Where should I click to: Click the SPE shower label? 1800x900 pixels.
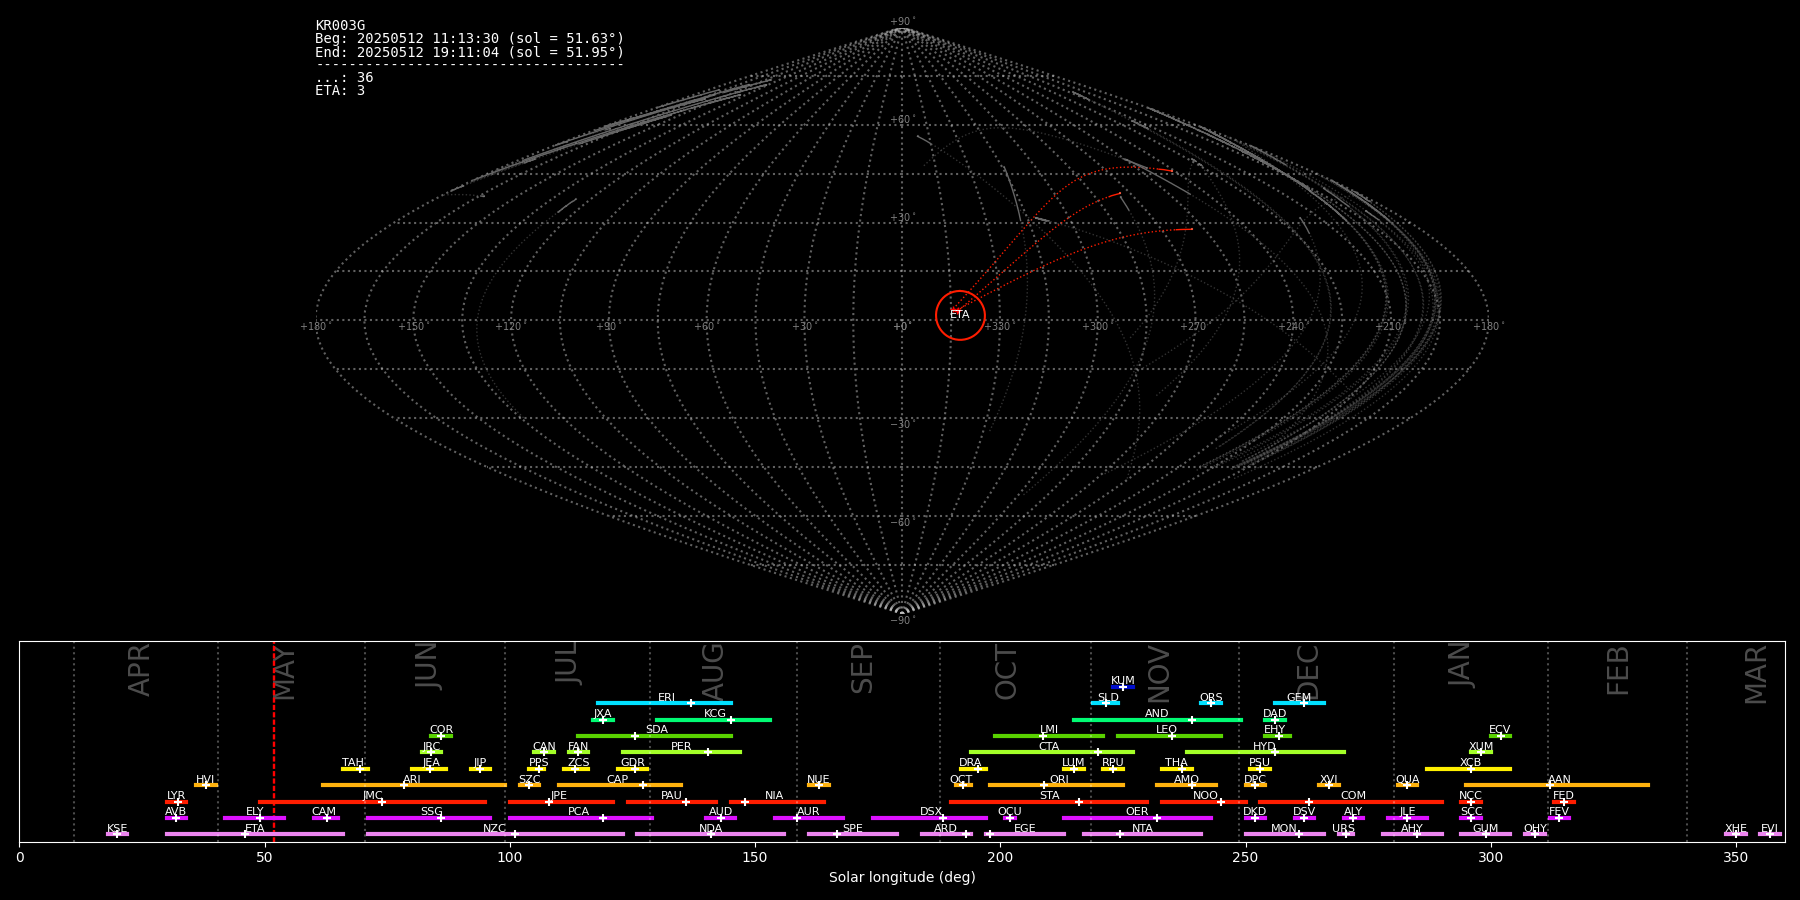853,829
